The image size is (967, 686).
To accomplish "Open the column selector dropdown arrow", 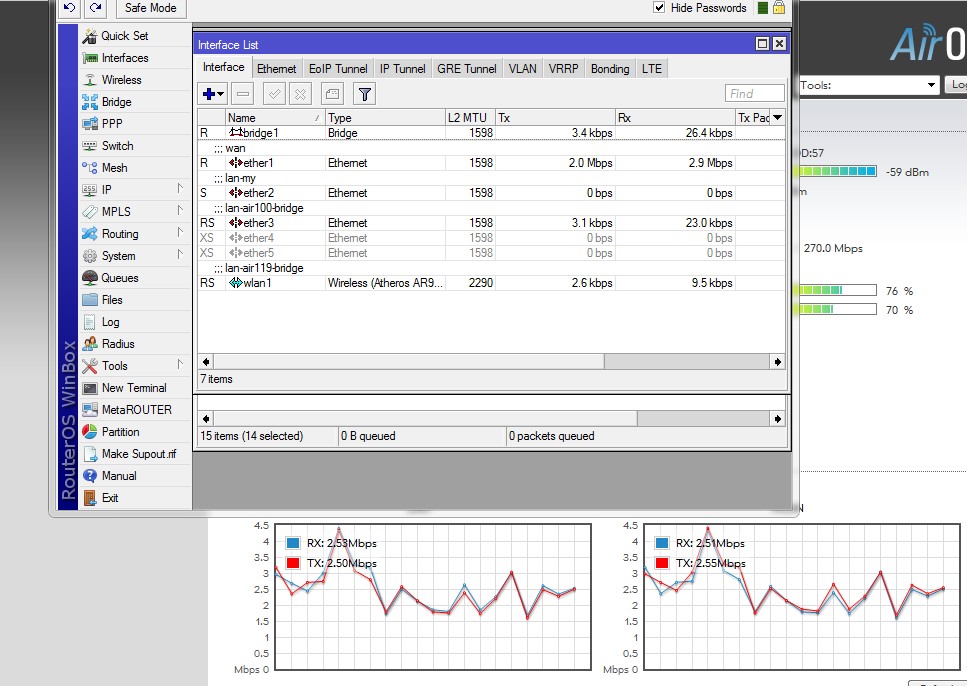I will pyautogui.click(x=777, y=118).
